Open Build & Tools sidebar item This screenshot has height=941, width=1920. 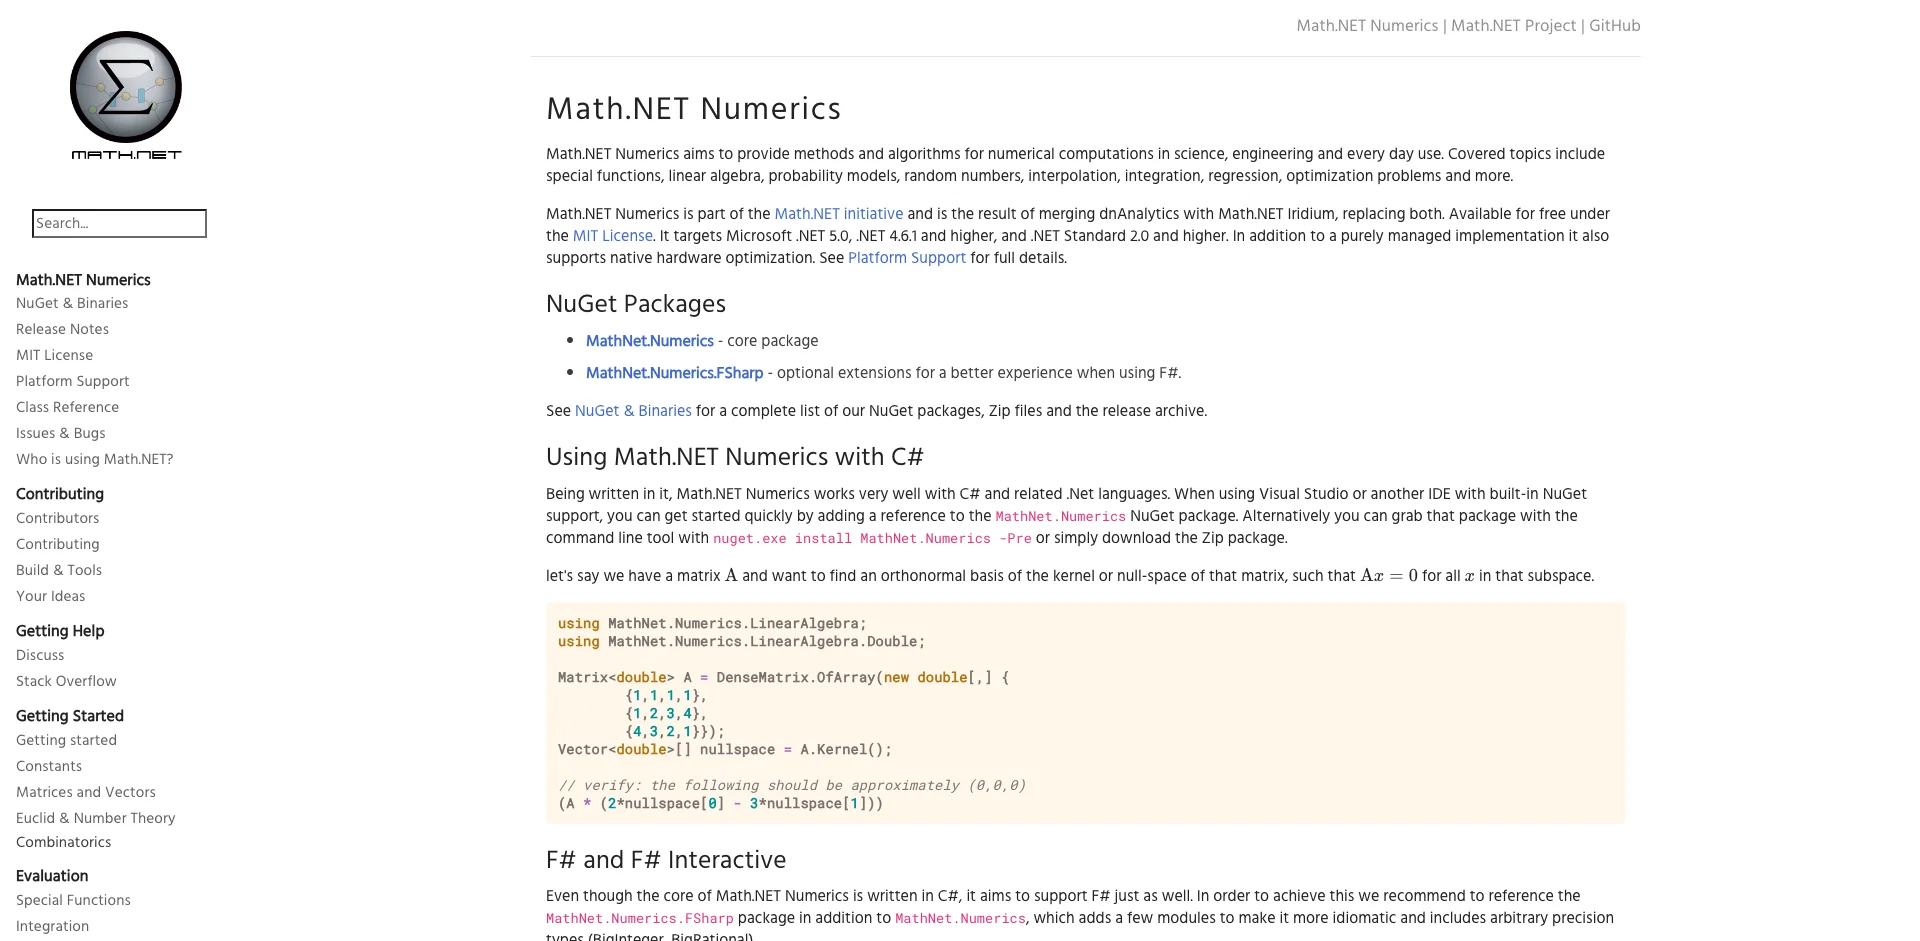click(59, 570)
